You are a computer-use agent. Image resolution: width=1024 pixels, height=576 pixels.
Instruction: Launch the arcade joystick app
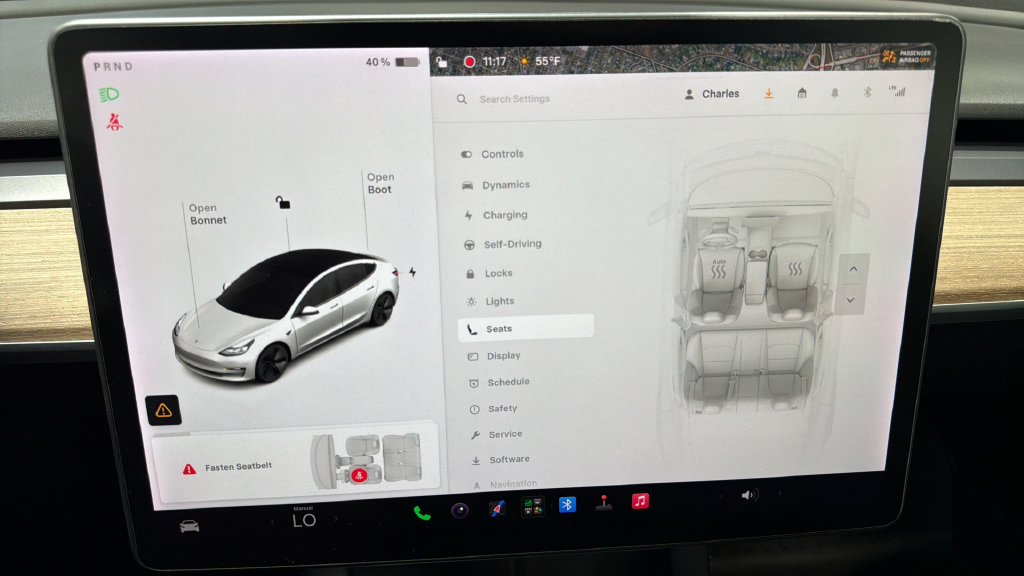pos(604,503)
